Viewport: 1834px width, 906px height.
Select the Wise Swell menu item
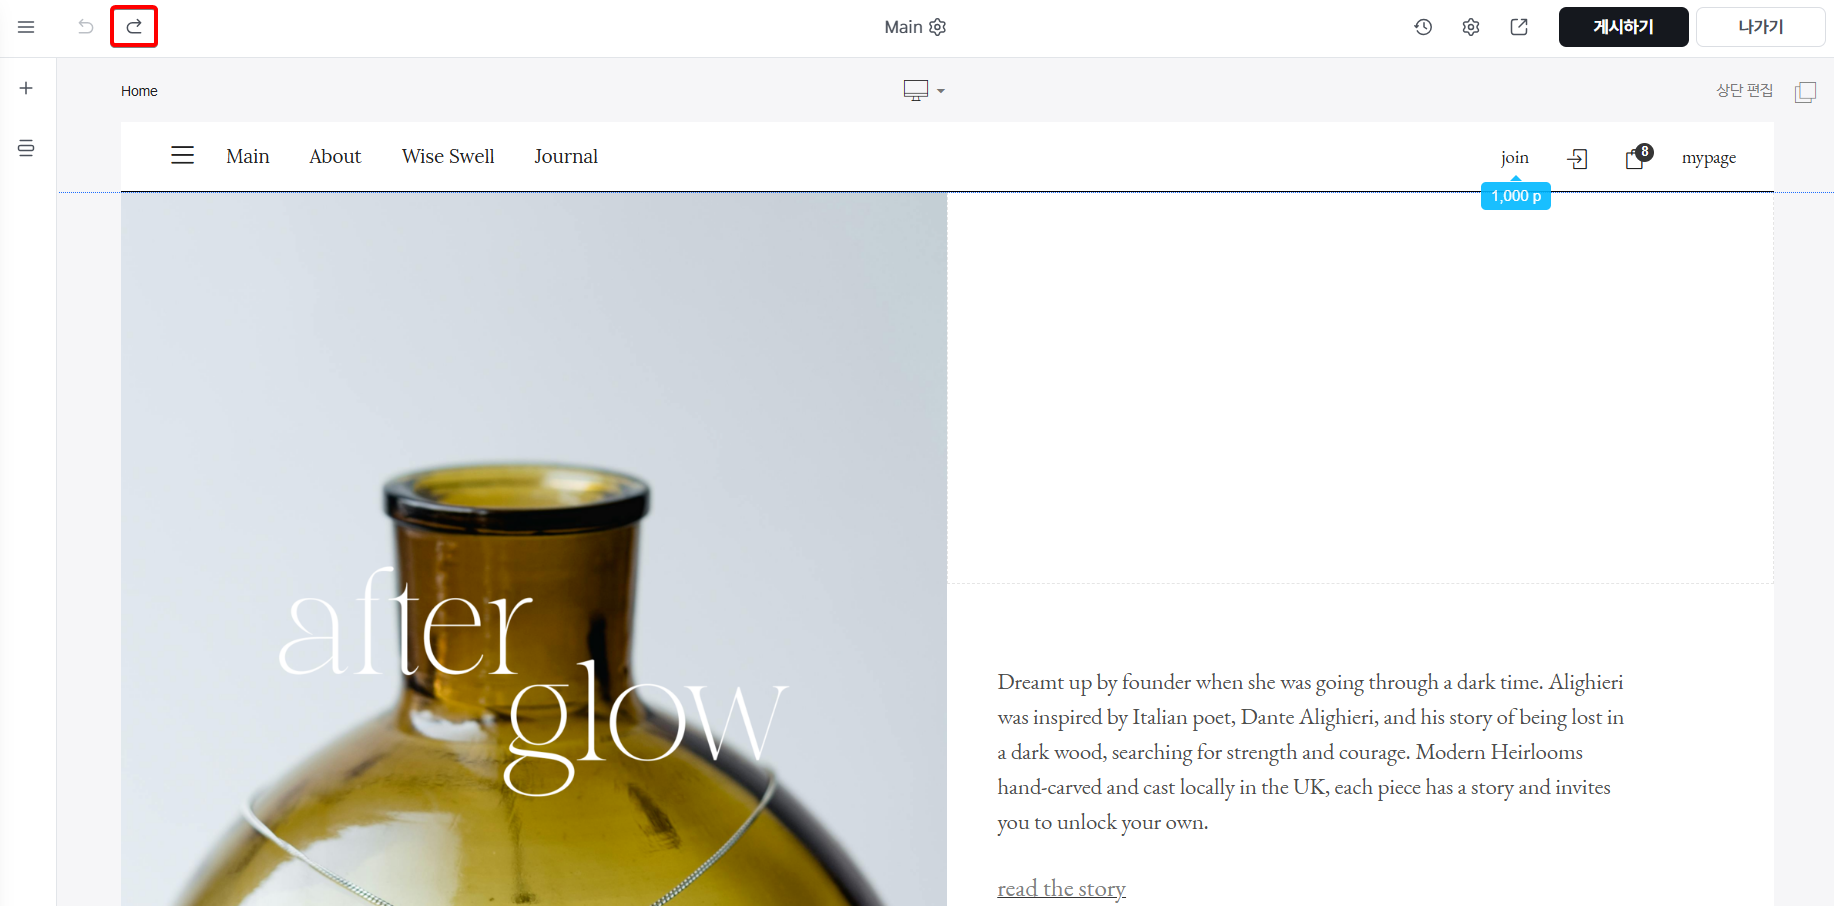point(448,156)
